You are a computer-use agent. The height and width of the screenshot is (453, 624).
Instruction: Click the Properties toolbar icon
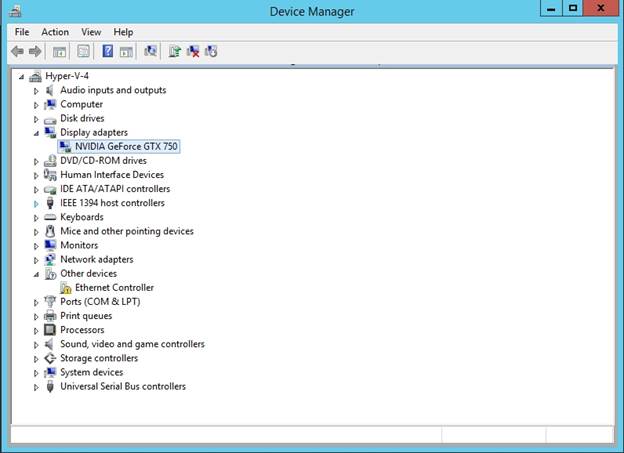tap(84, 51)
